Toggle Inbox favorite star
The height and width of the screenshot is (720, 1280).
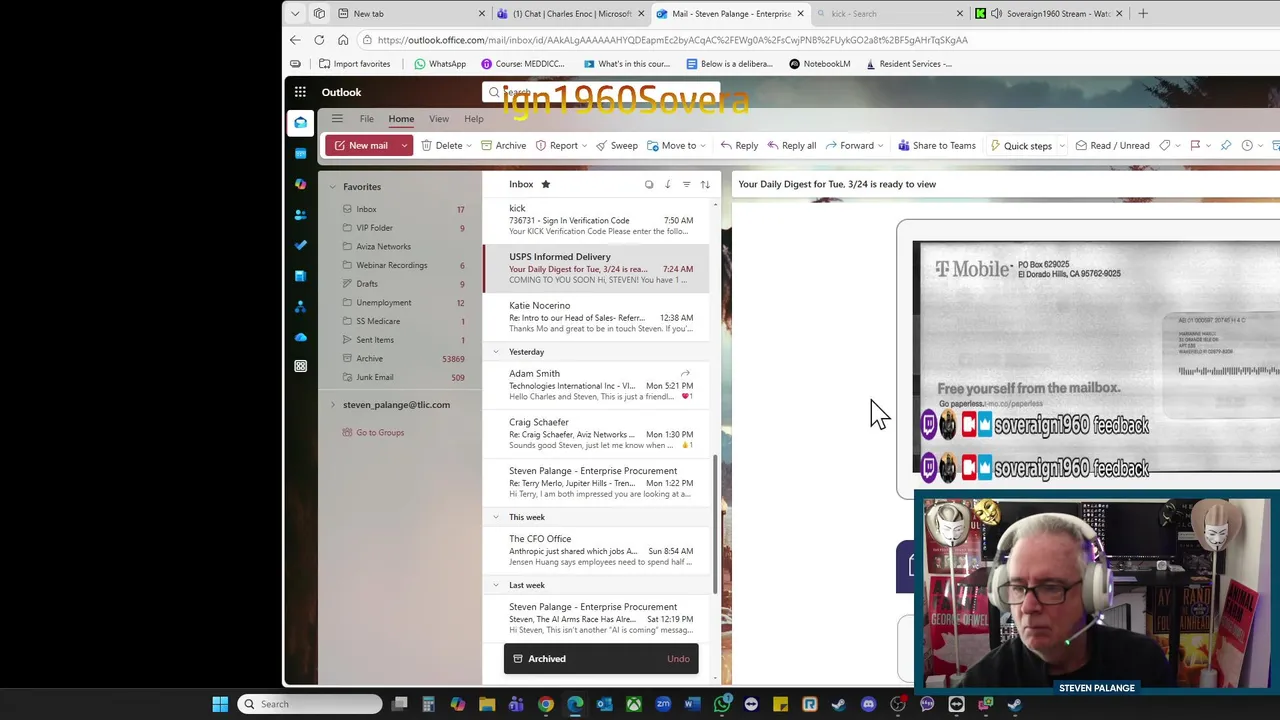point(545,184)
